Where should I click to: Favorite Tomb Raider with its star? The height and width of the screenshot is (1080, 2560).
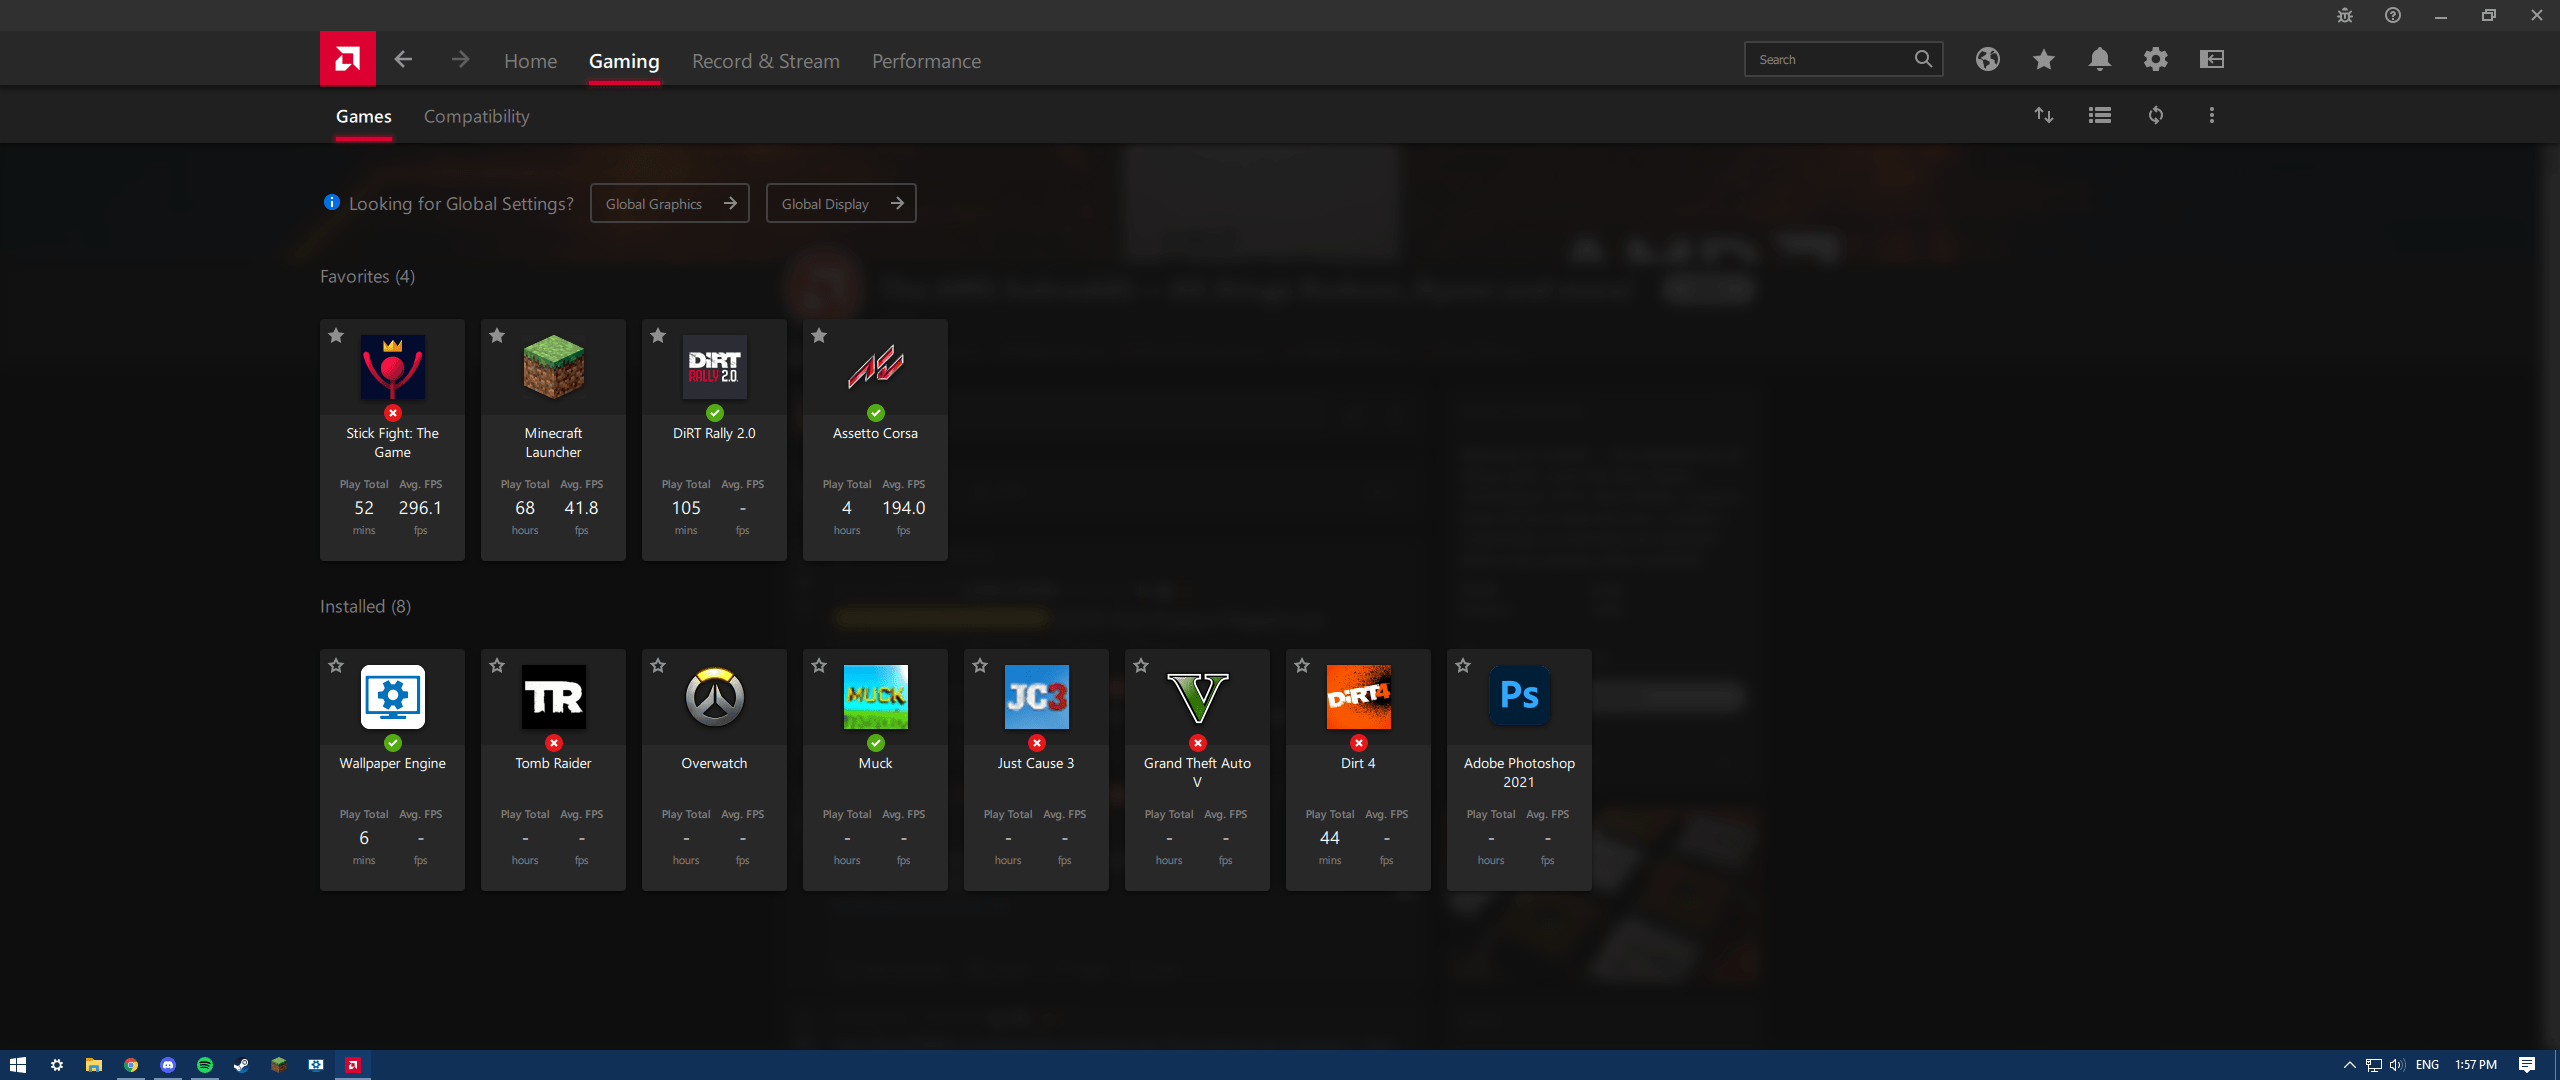pos(497,666)
